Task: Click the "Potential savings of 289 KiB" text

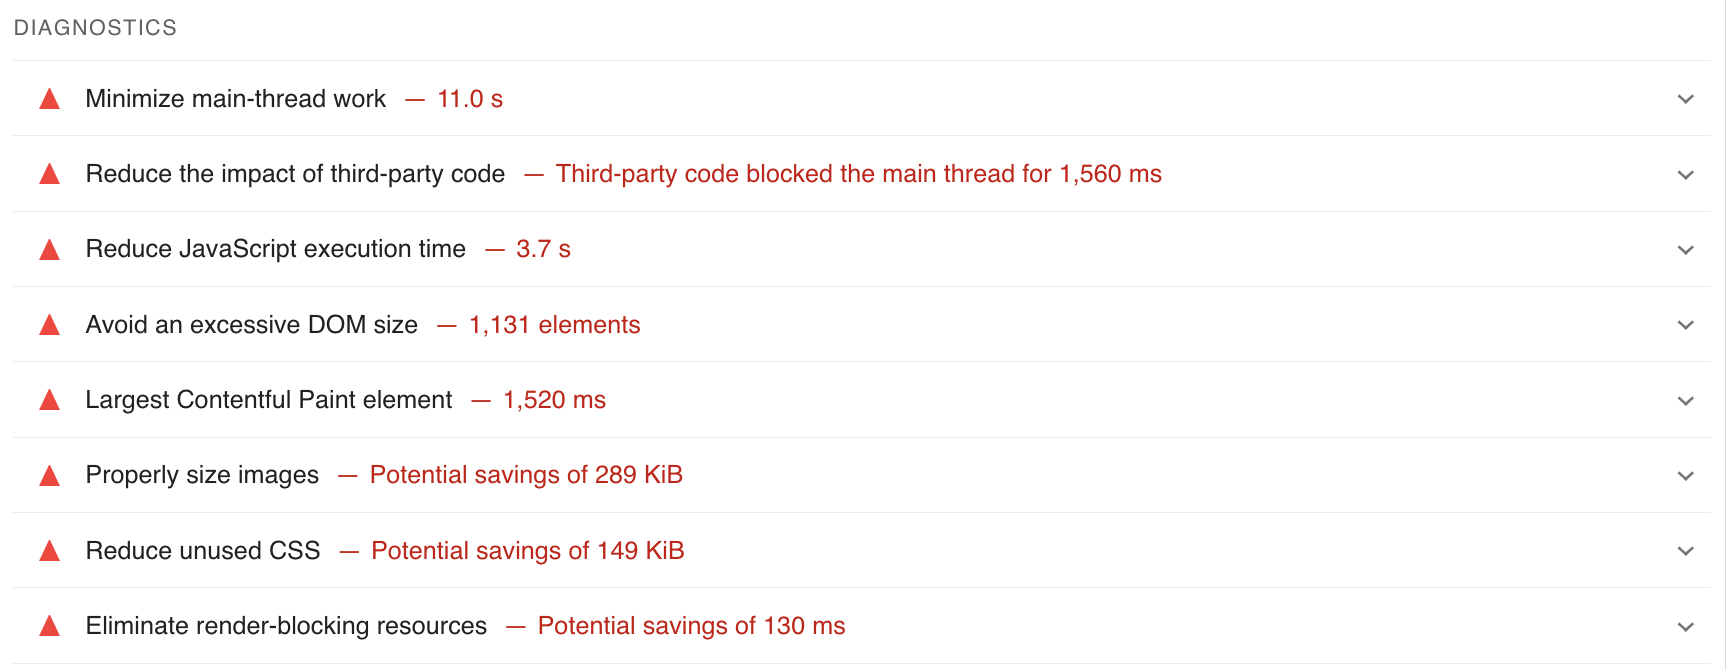Action: tap(526, 475)
